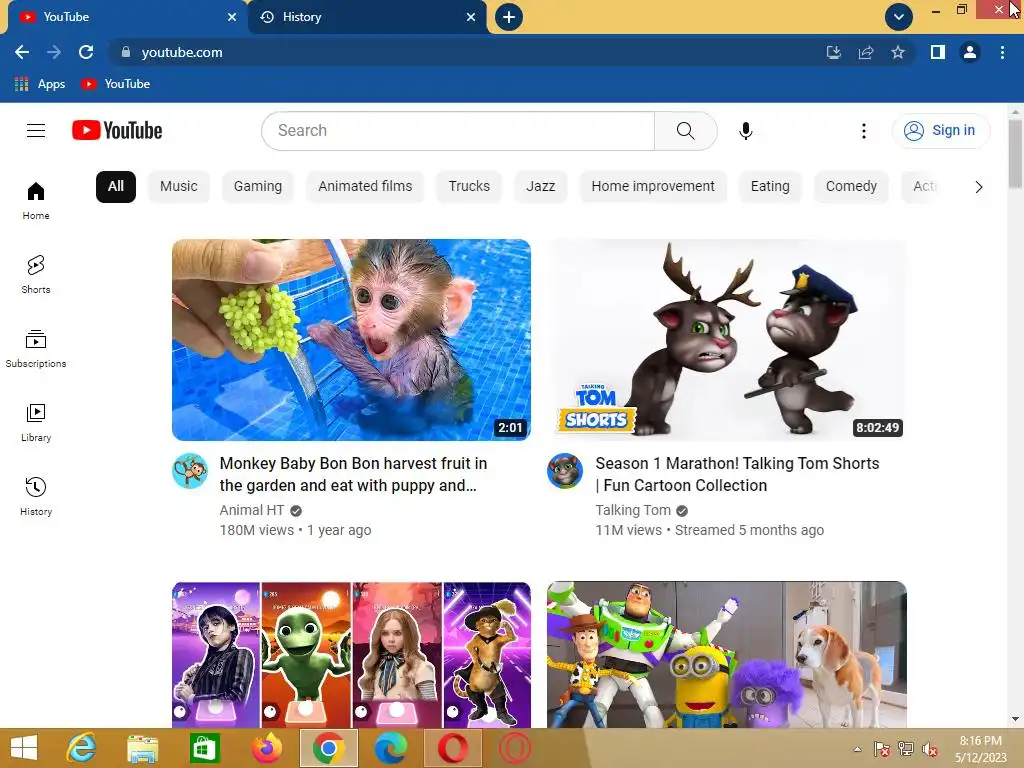The height and width of the screenshot is (768, 1024).
Task: Open Library in the sidebar
Action: [x=36, y=423]
